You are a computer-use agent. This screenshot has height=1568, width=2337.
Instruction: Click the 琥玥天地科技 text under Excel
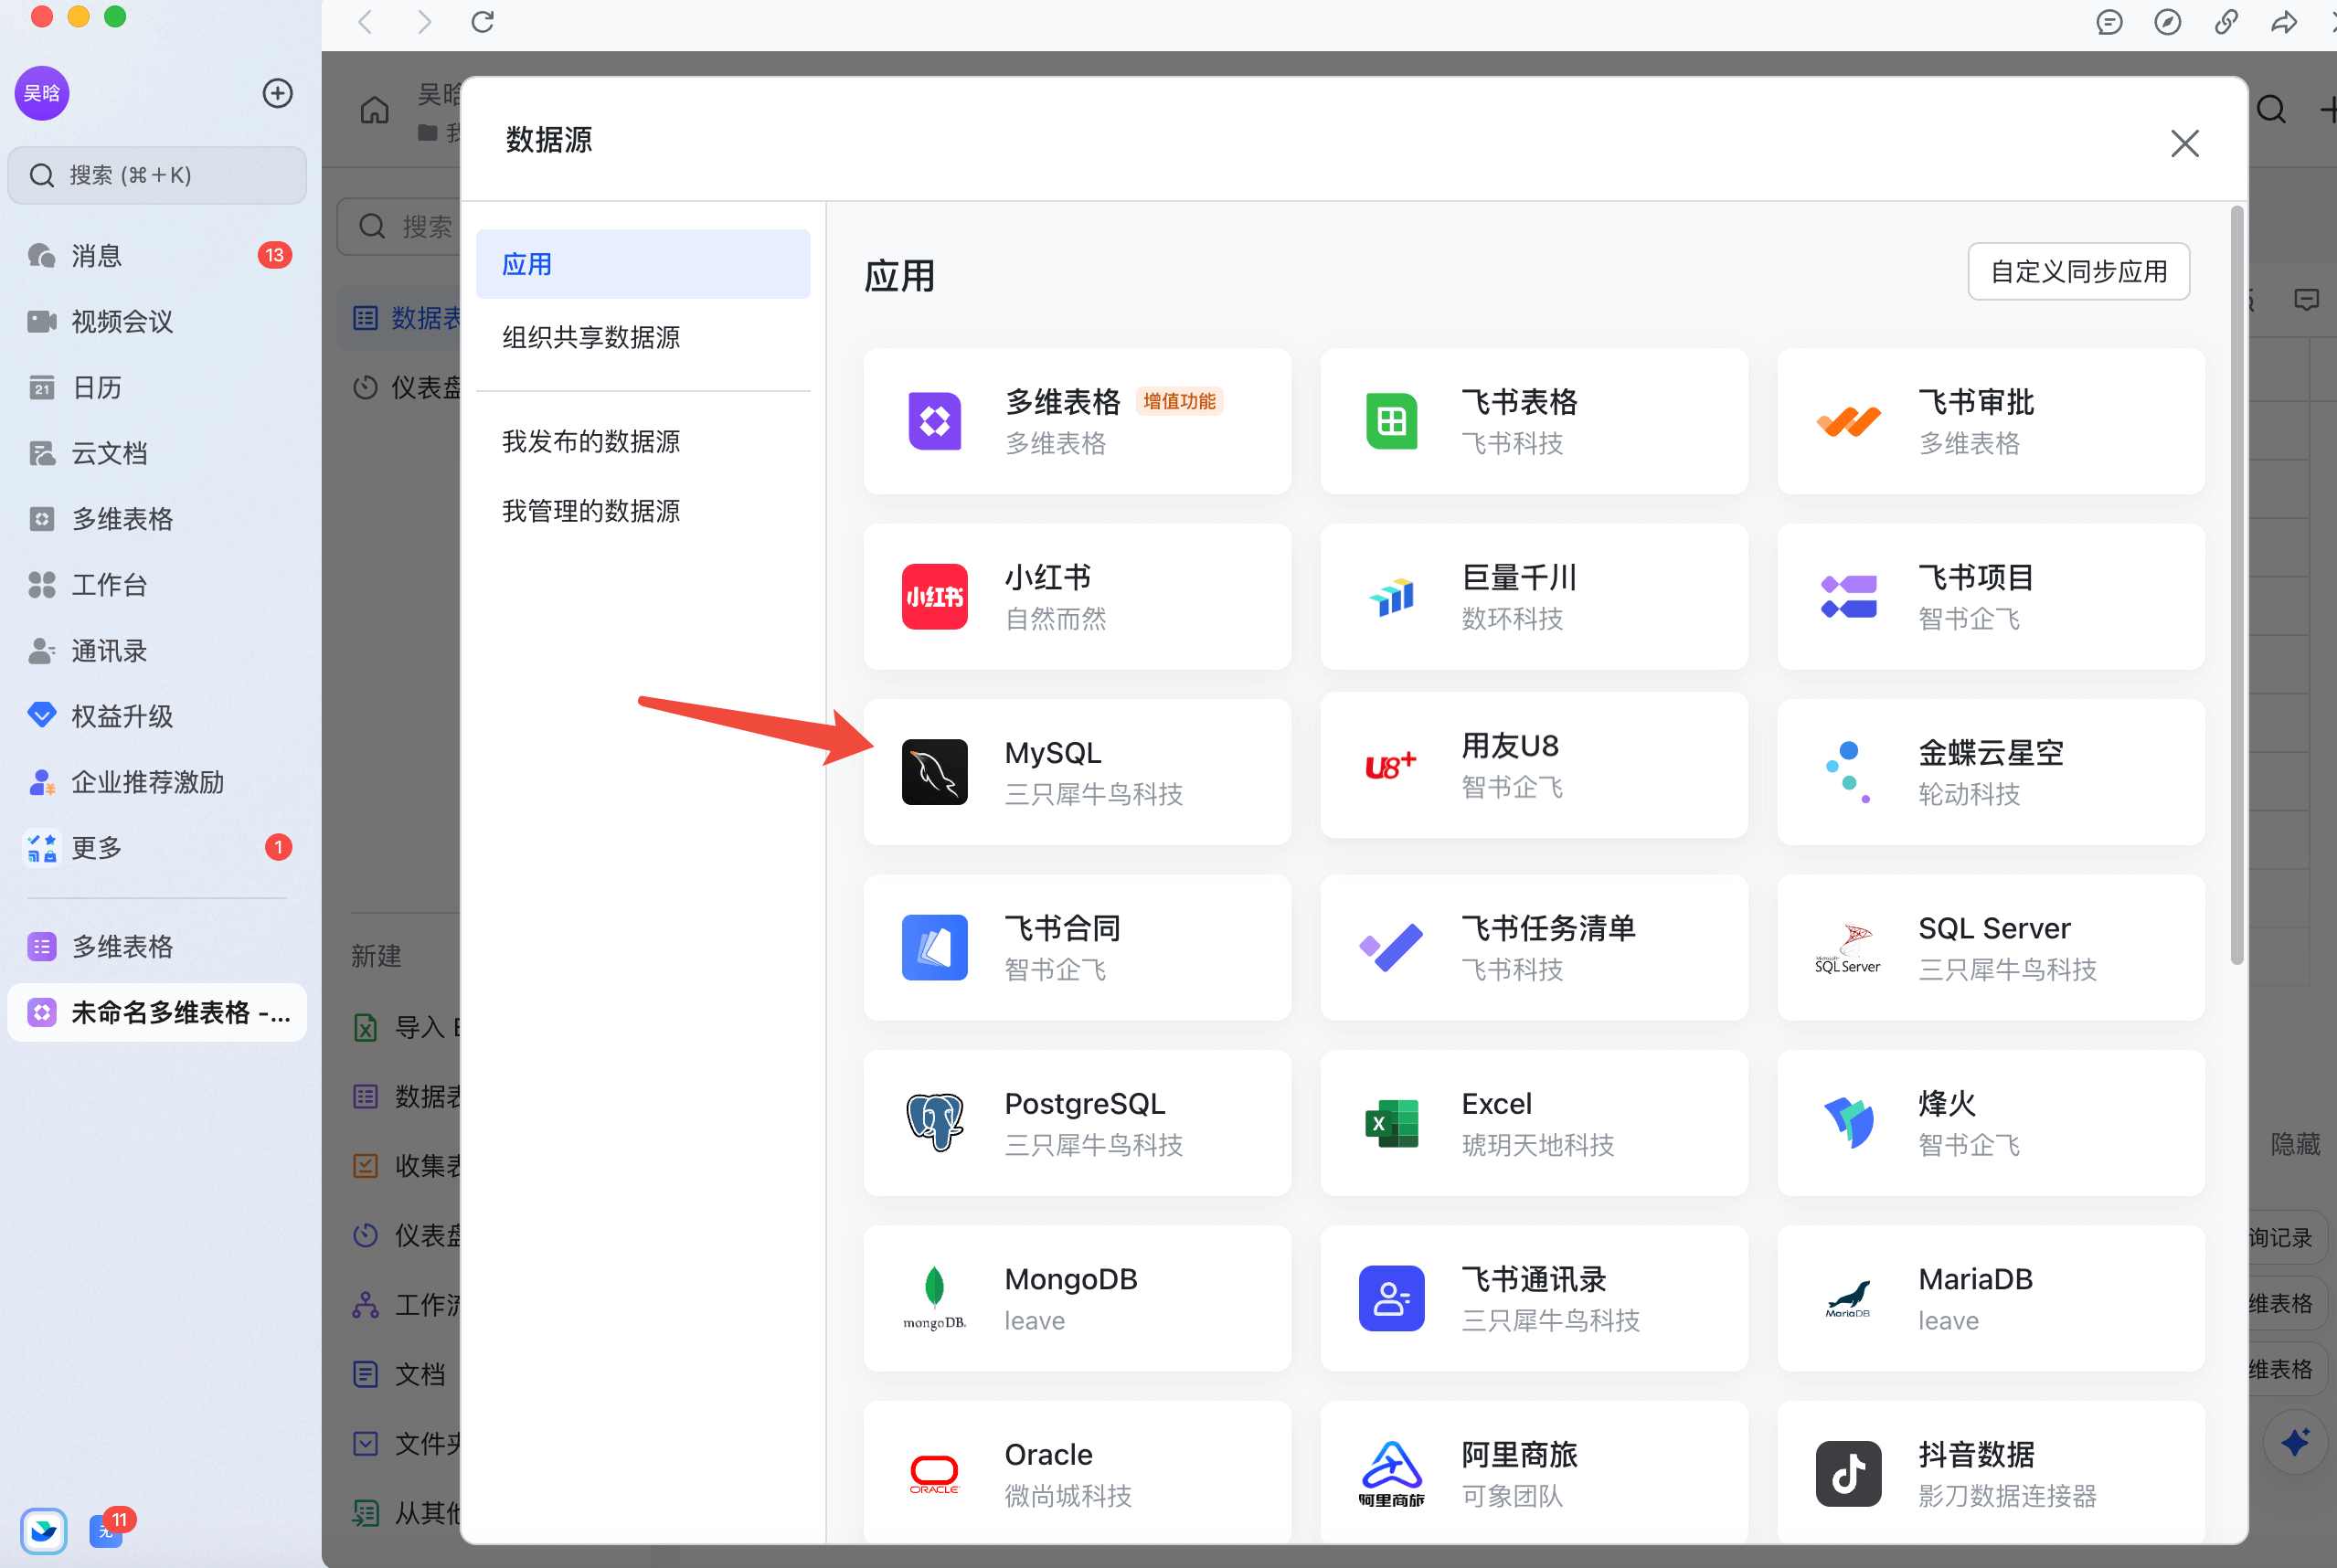(x=1538, y=1146)
